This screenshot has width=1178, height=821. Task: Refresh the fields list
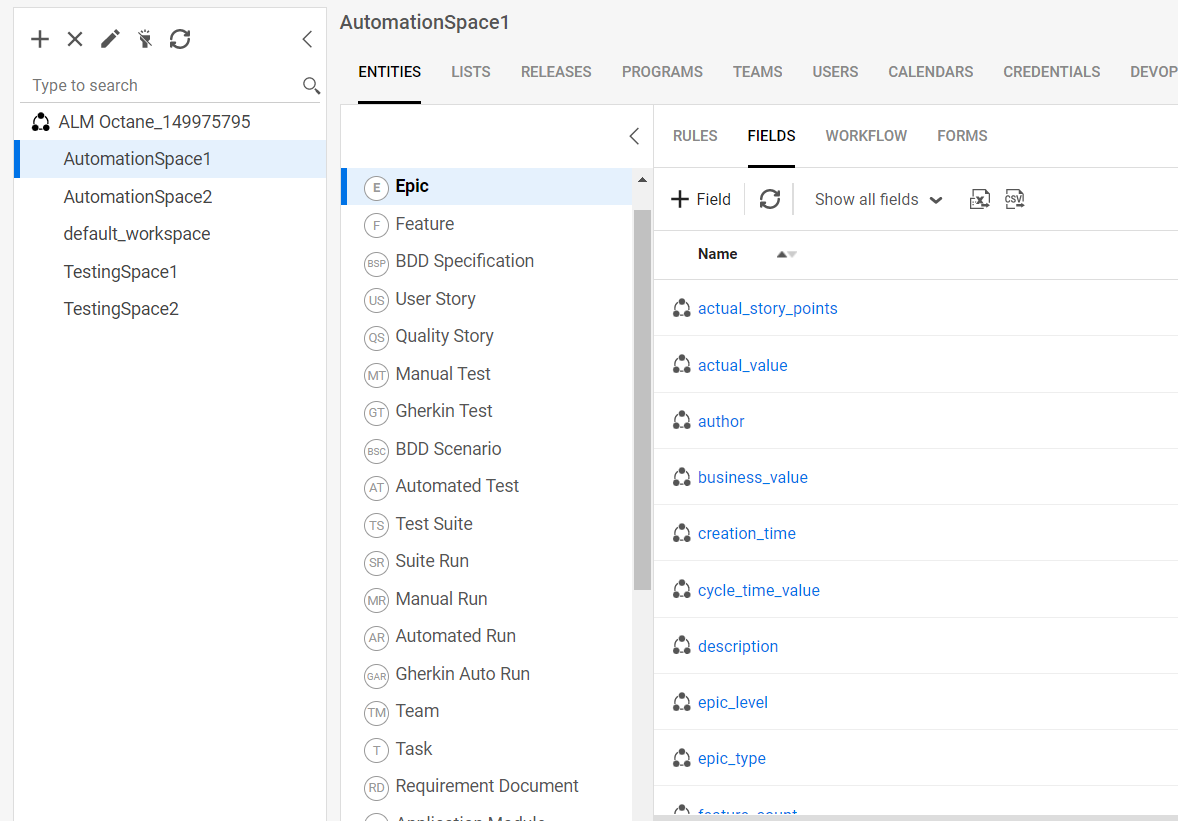click(x=769, y=199)
